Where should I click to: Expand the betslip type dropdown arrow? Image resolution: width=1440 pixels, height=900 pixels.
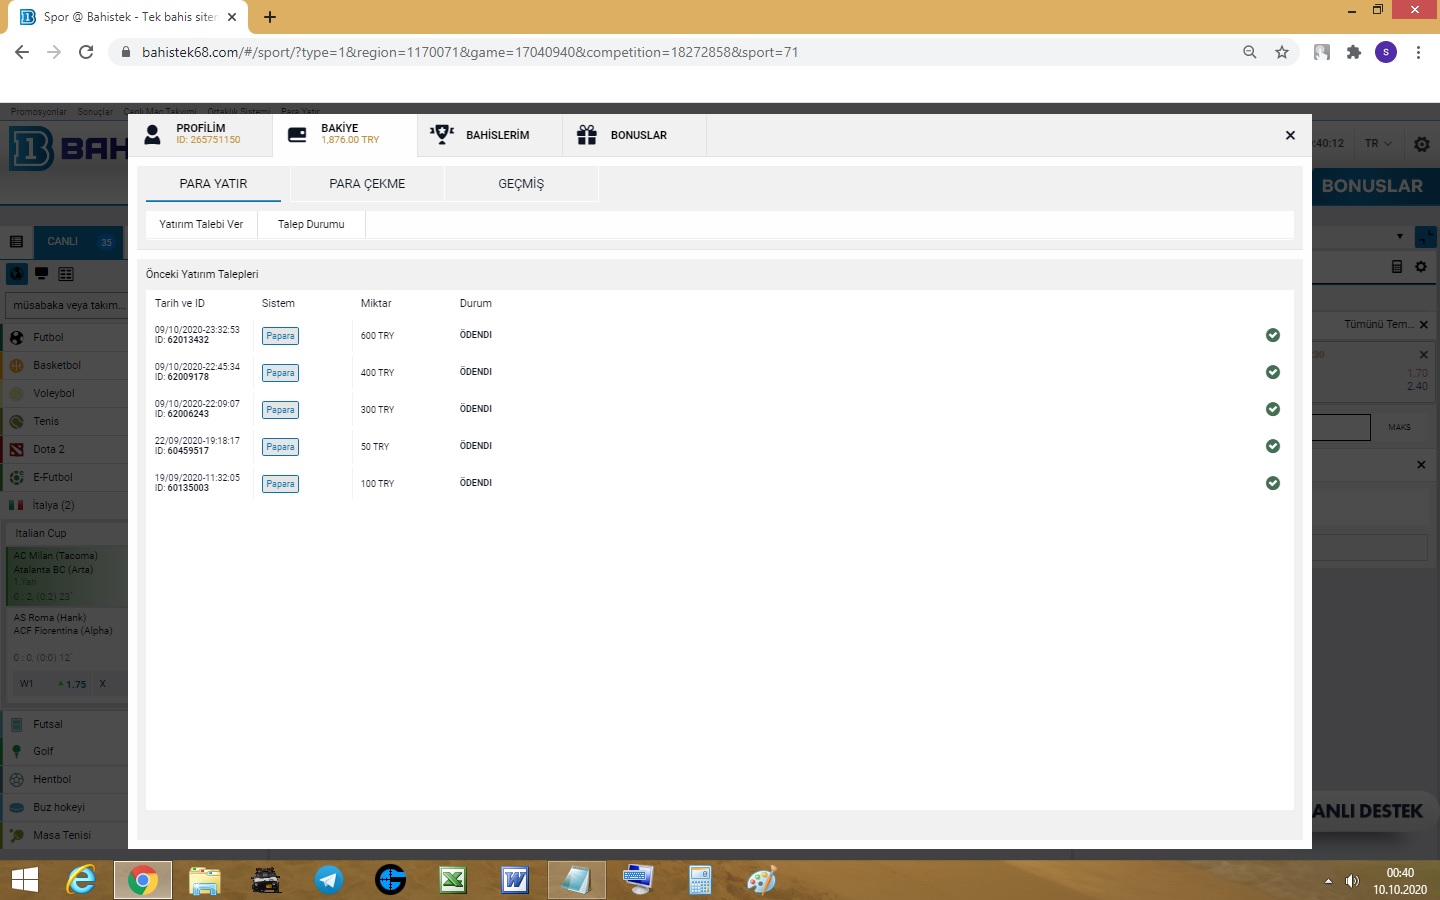point(1400,237)
